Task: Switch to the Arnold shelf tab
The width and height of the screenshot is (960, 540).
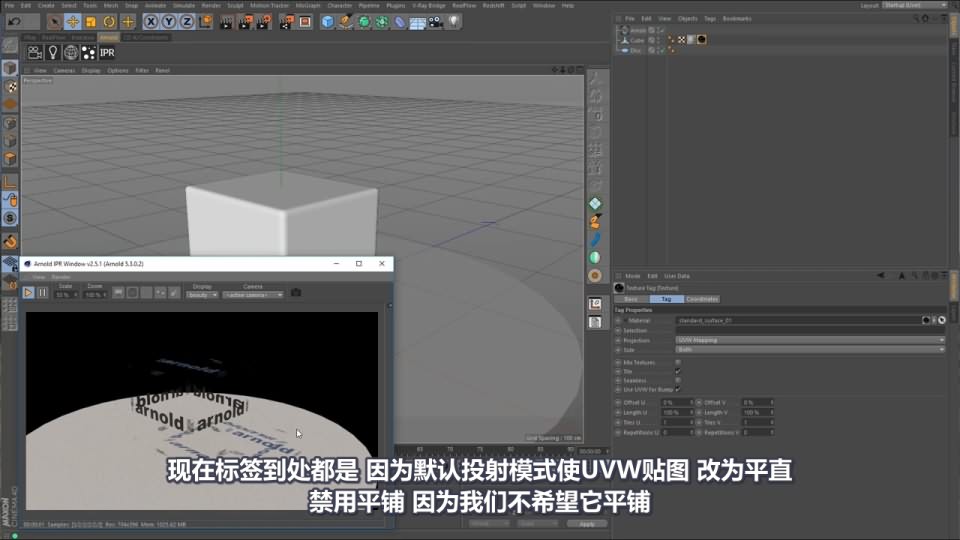Action: pyautogui.click(x=109, y=37)
